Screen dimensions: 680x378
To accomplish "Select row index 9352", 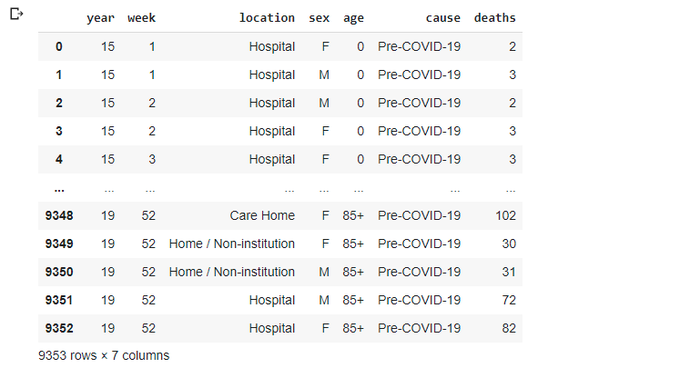I will (59, 328).
